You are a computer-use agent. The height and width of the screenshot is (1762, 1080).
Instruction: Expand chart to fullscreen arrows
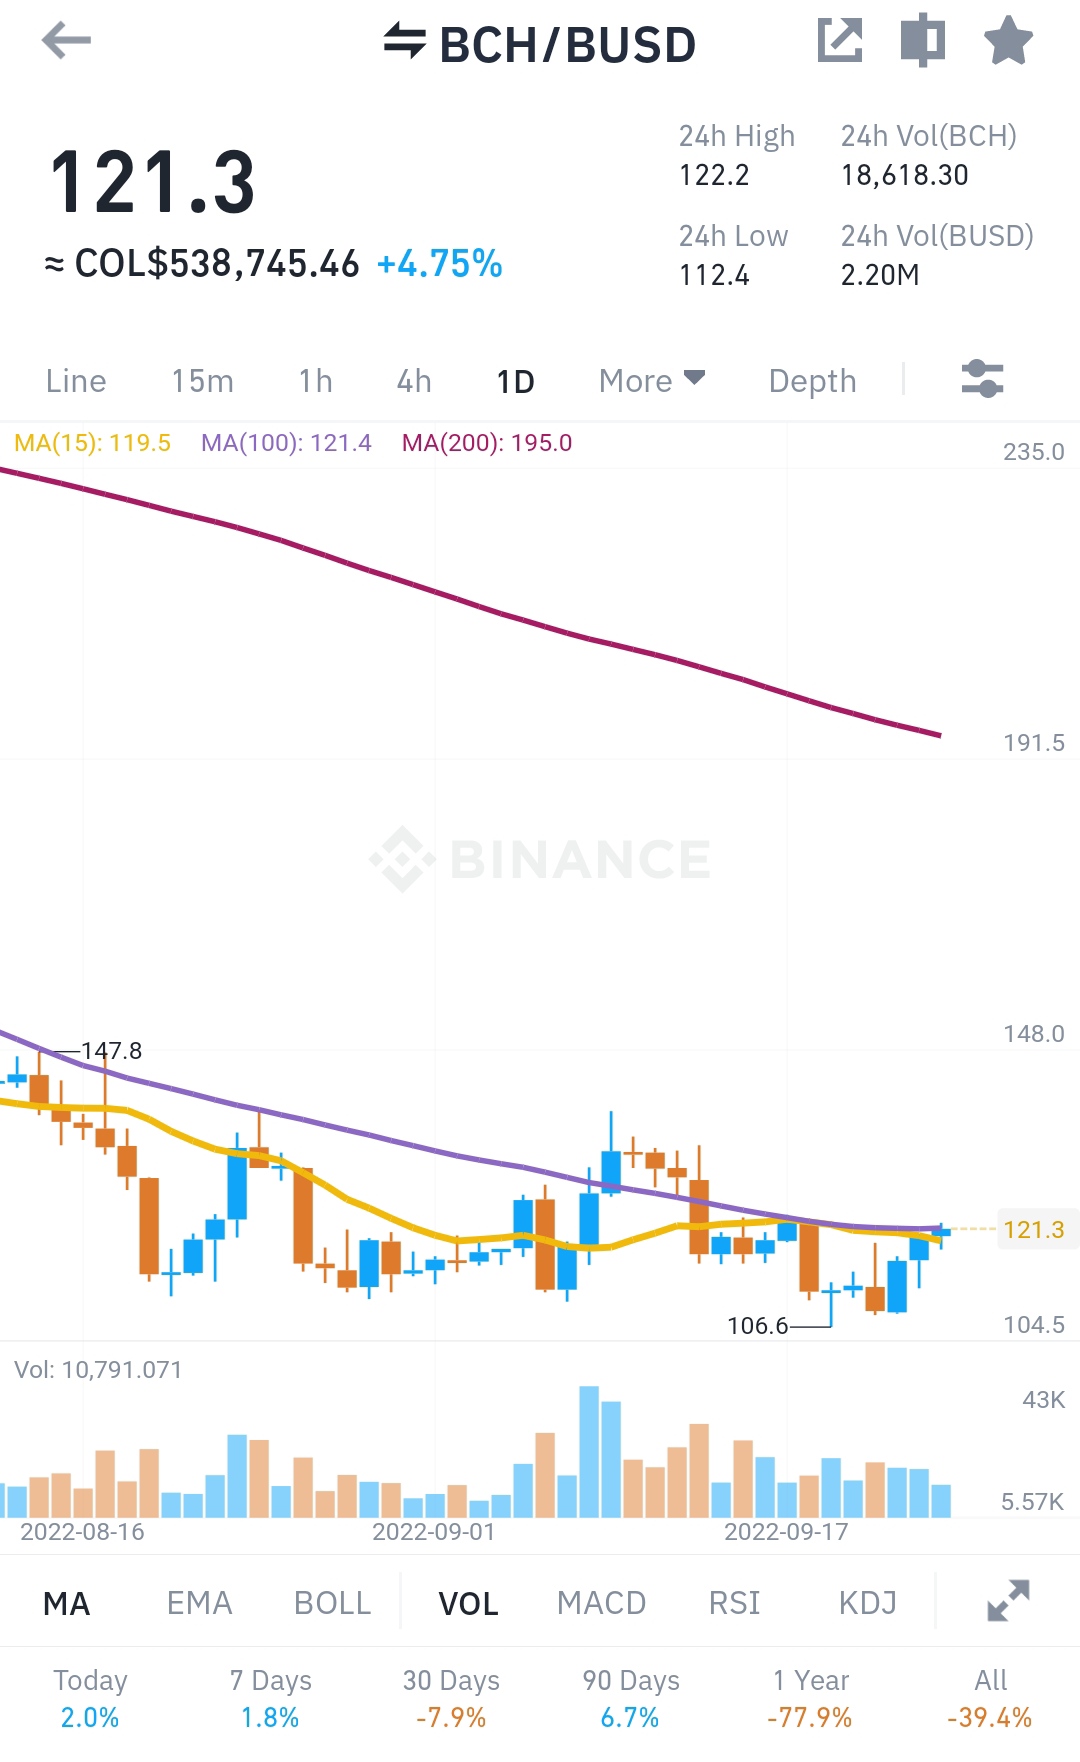[1008, 1601]
